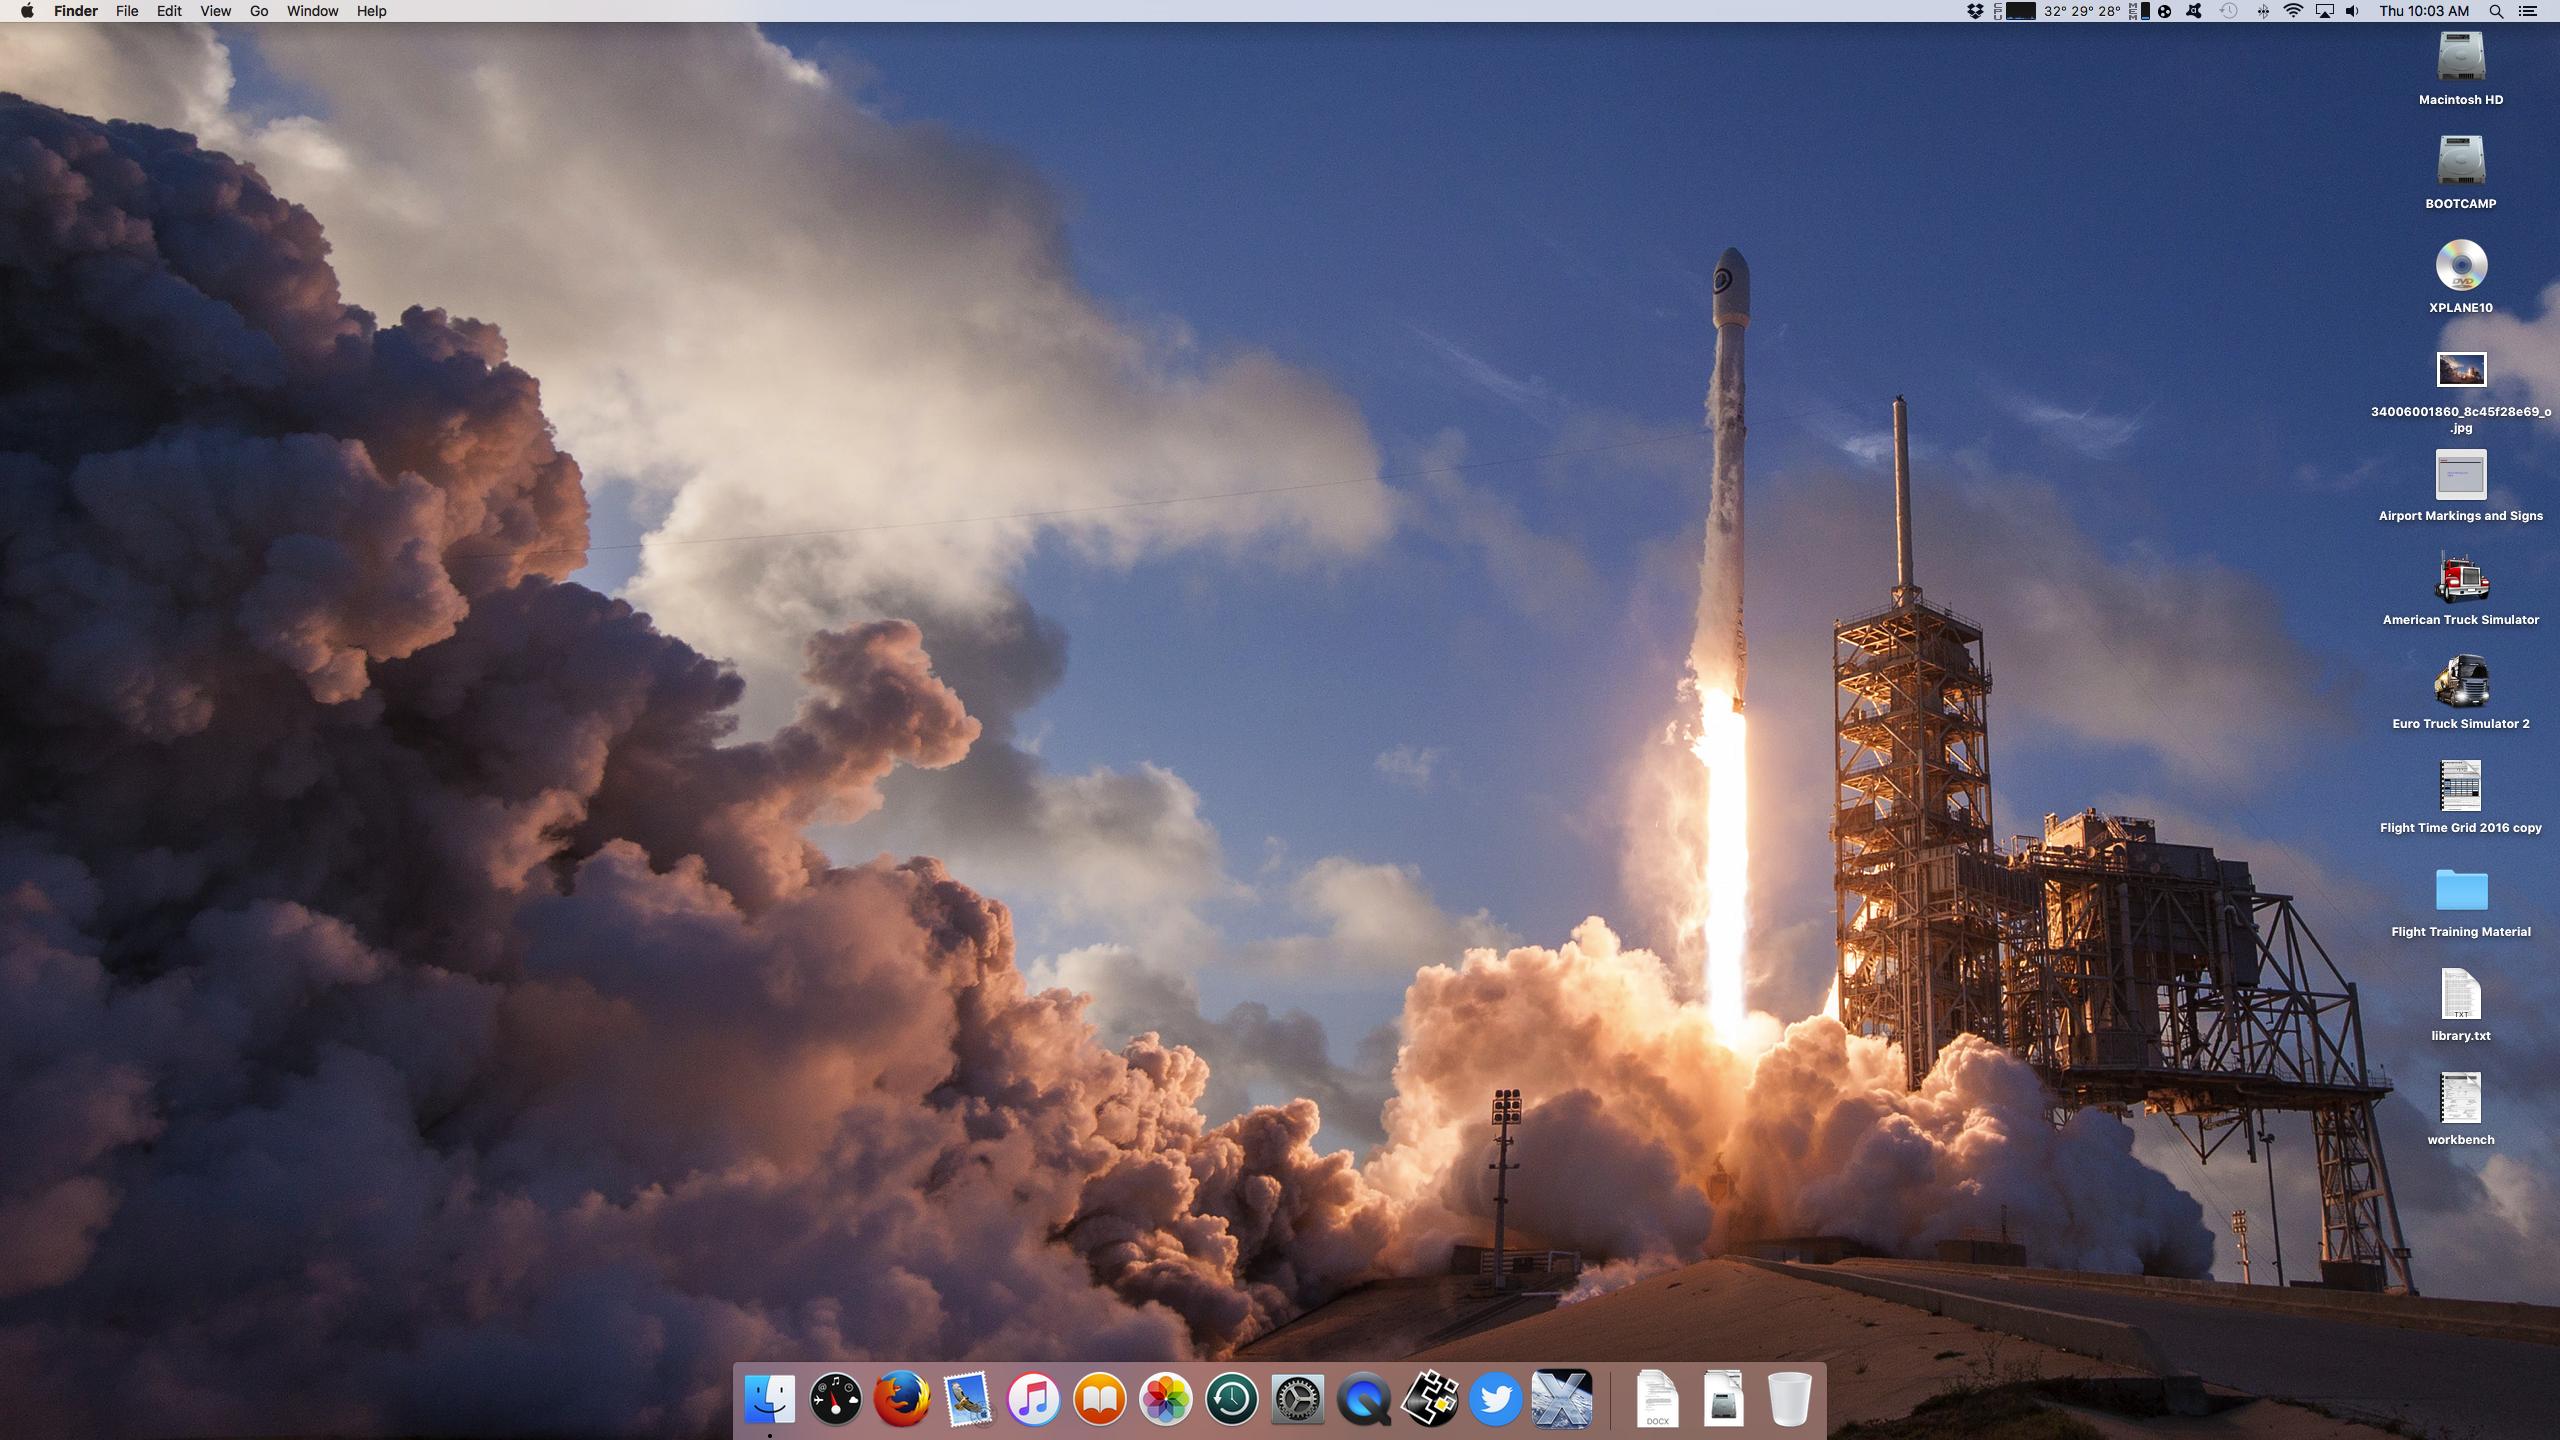Select the XPLANE10 DVD icon
The width and height of the screenshot is (2560, 1440).
2461,265
